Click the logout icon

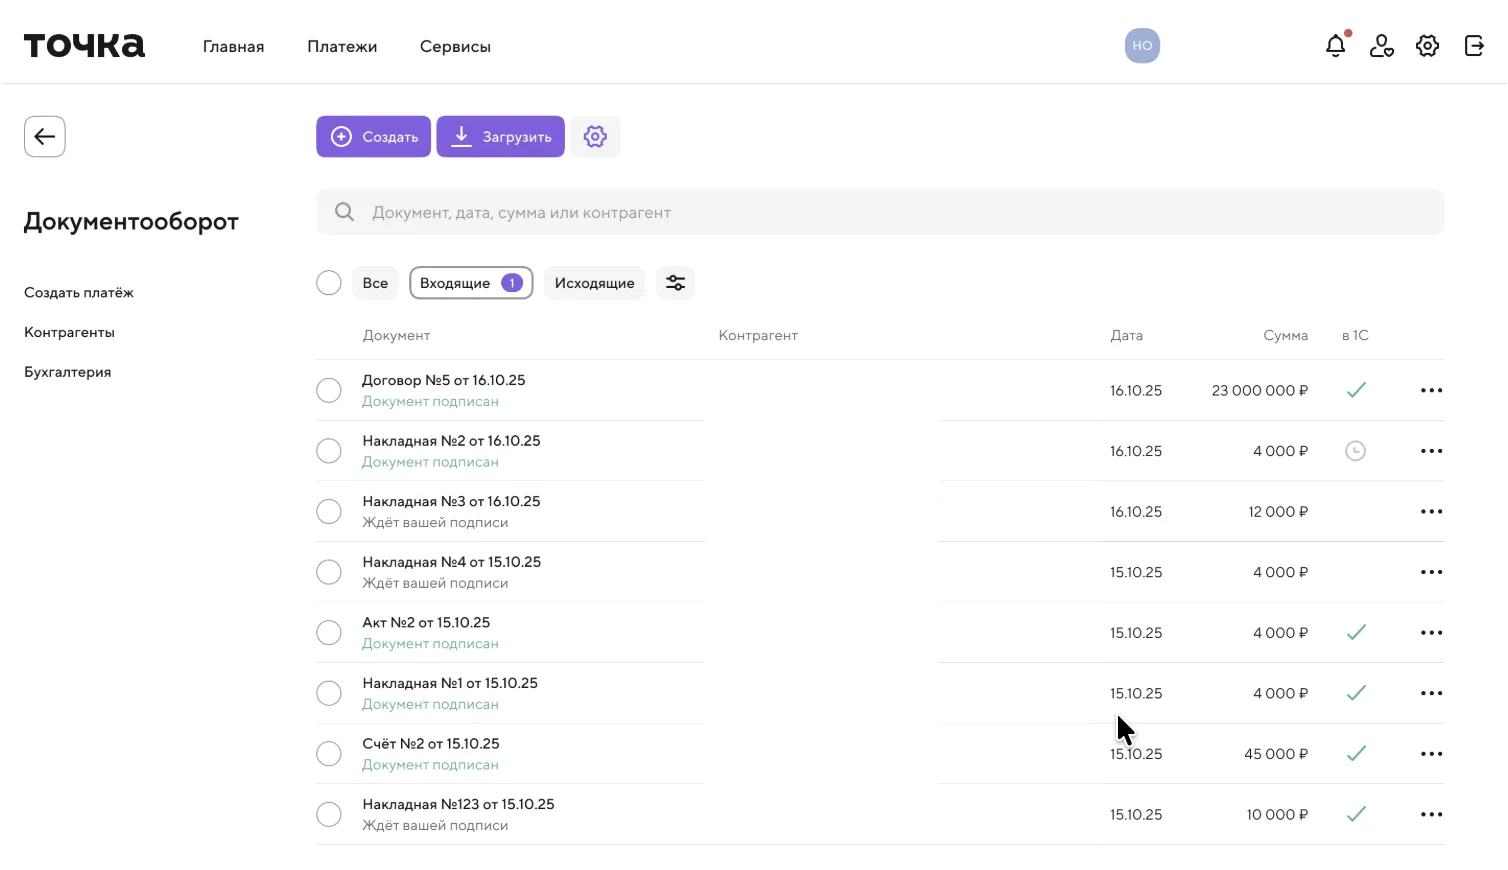(1474, 46)
